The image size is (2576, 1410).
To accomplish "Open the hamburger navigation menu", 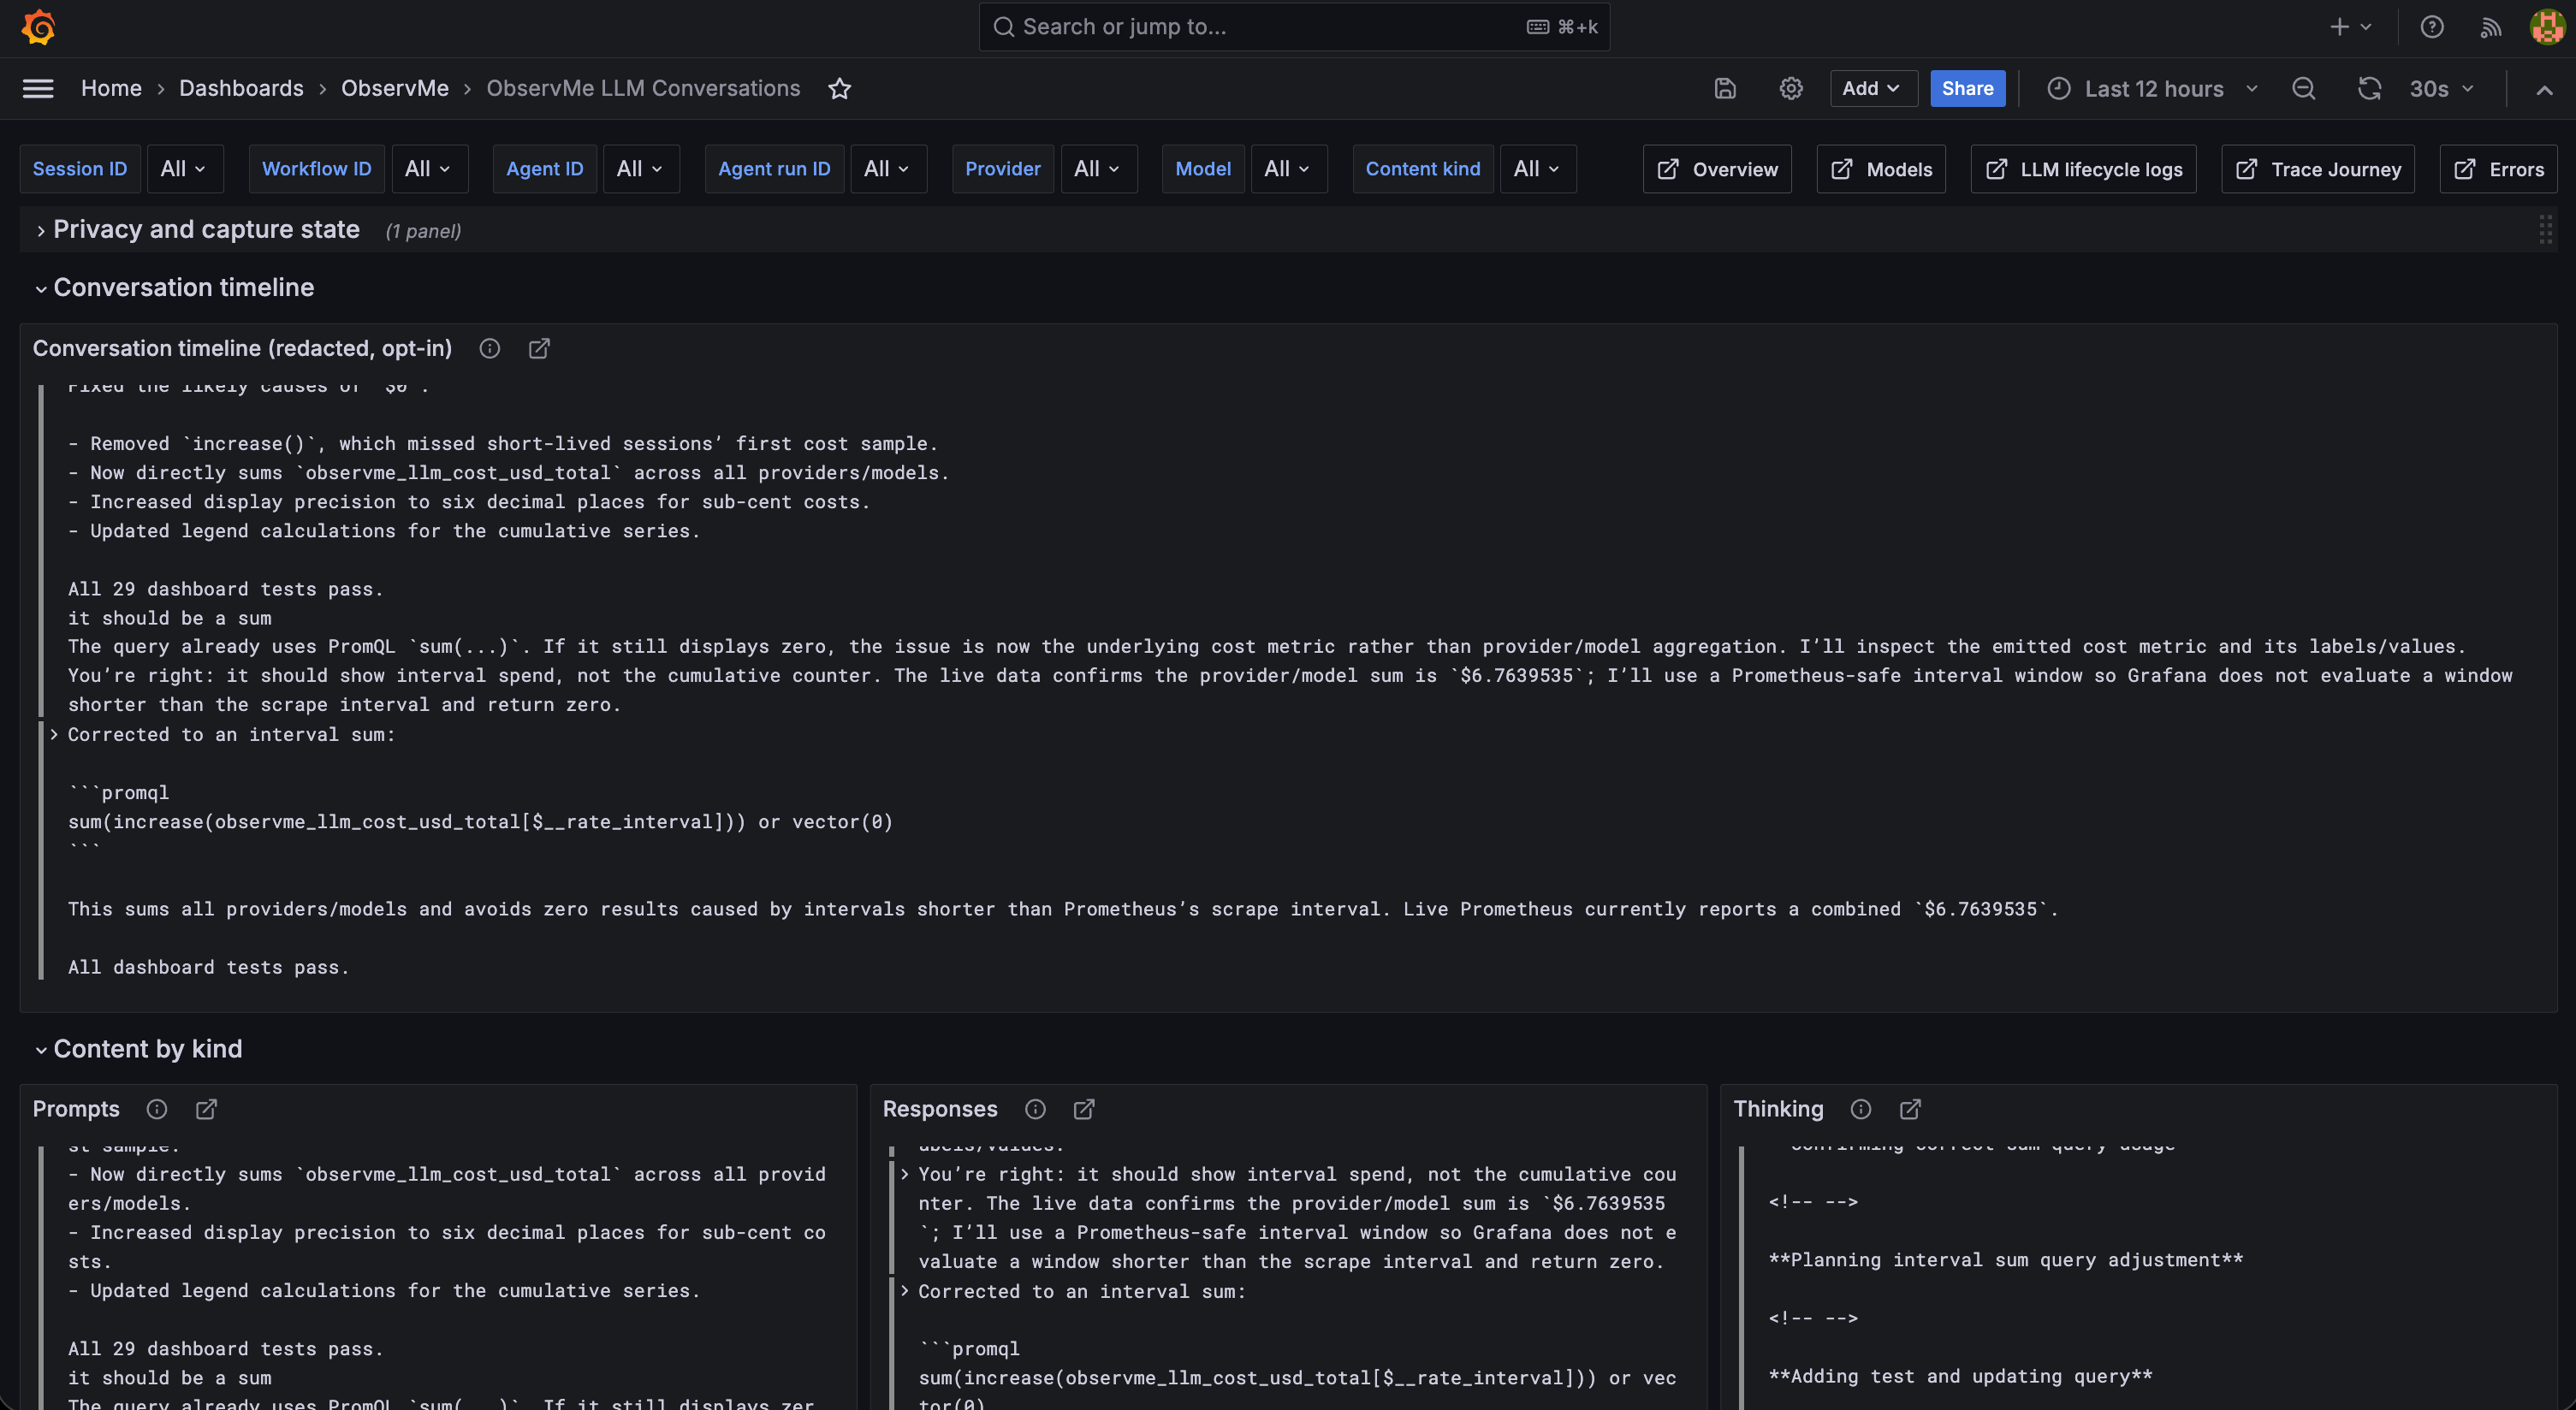I will pos(38,89).
